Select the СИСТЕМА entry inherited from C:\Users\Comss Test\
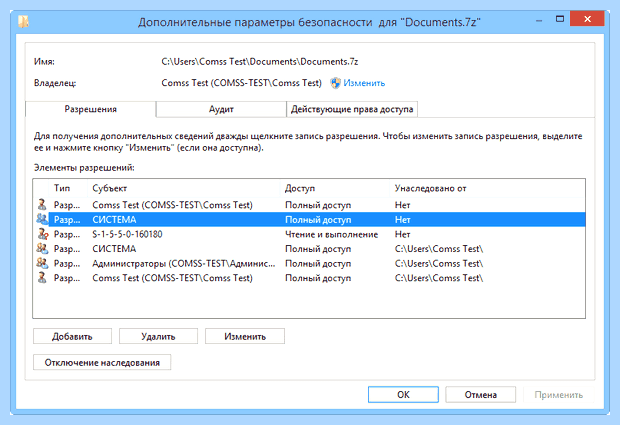 coord(309,249)
